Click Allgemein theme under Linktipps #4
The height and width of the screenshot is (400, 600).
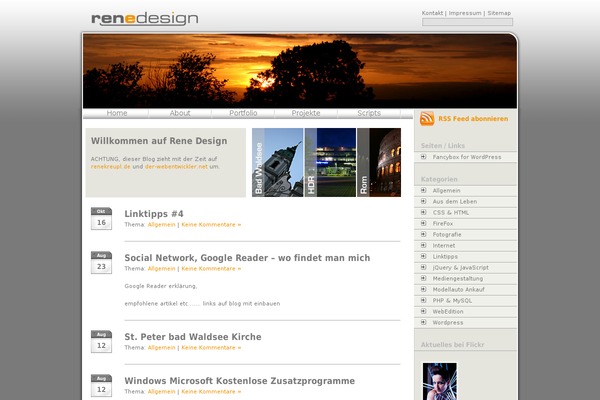[x=161, y=225]
